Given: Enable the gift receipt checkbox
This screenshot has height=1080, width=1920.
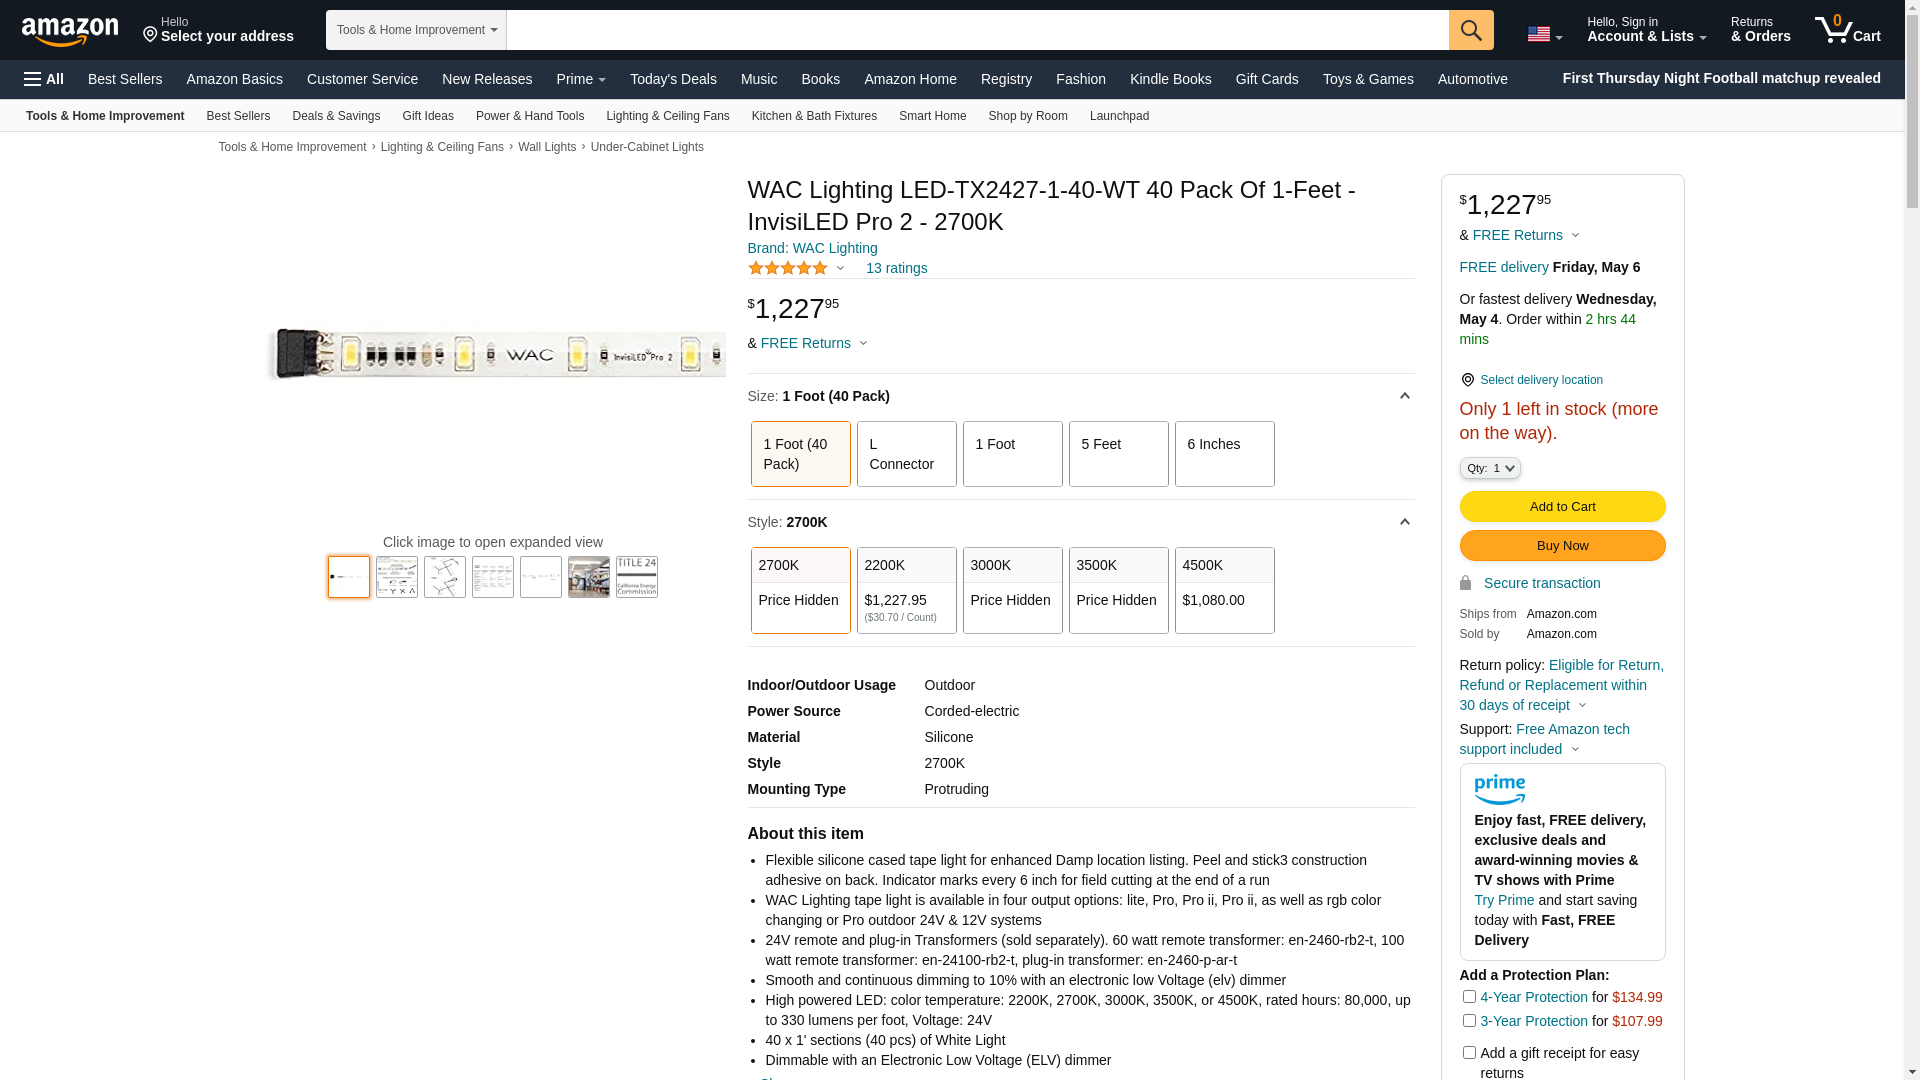Looking at the screenshot, I should tap(1469, 1053).
